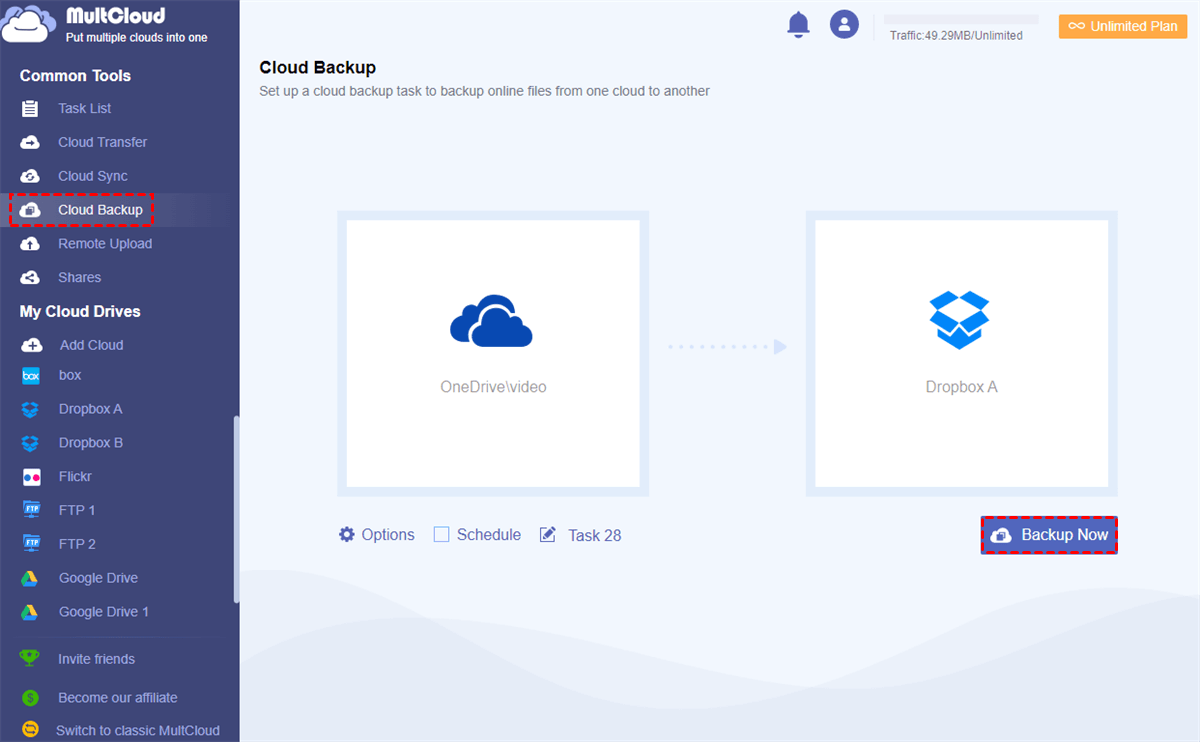Open Task List from Common Tools
Screen dimensions: 1200x742
tap(85, 108)
